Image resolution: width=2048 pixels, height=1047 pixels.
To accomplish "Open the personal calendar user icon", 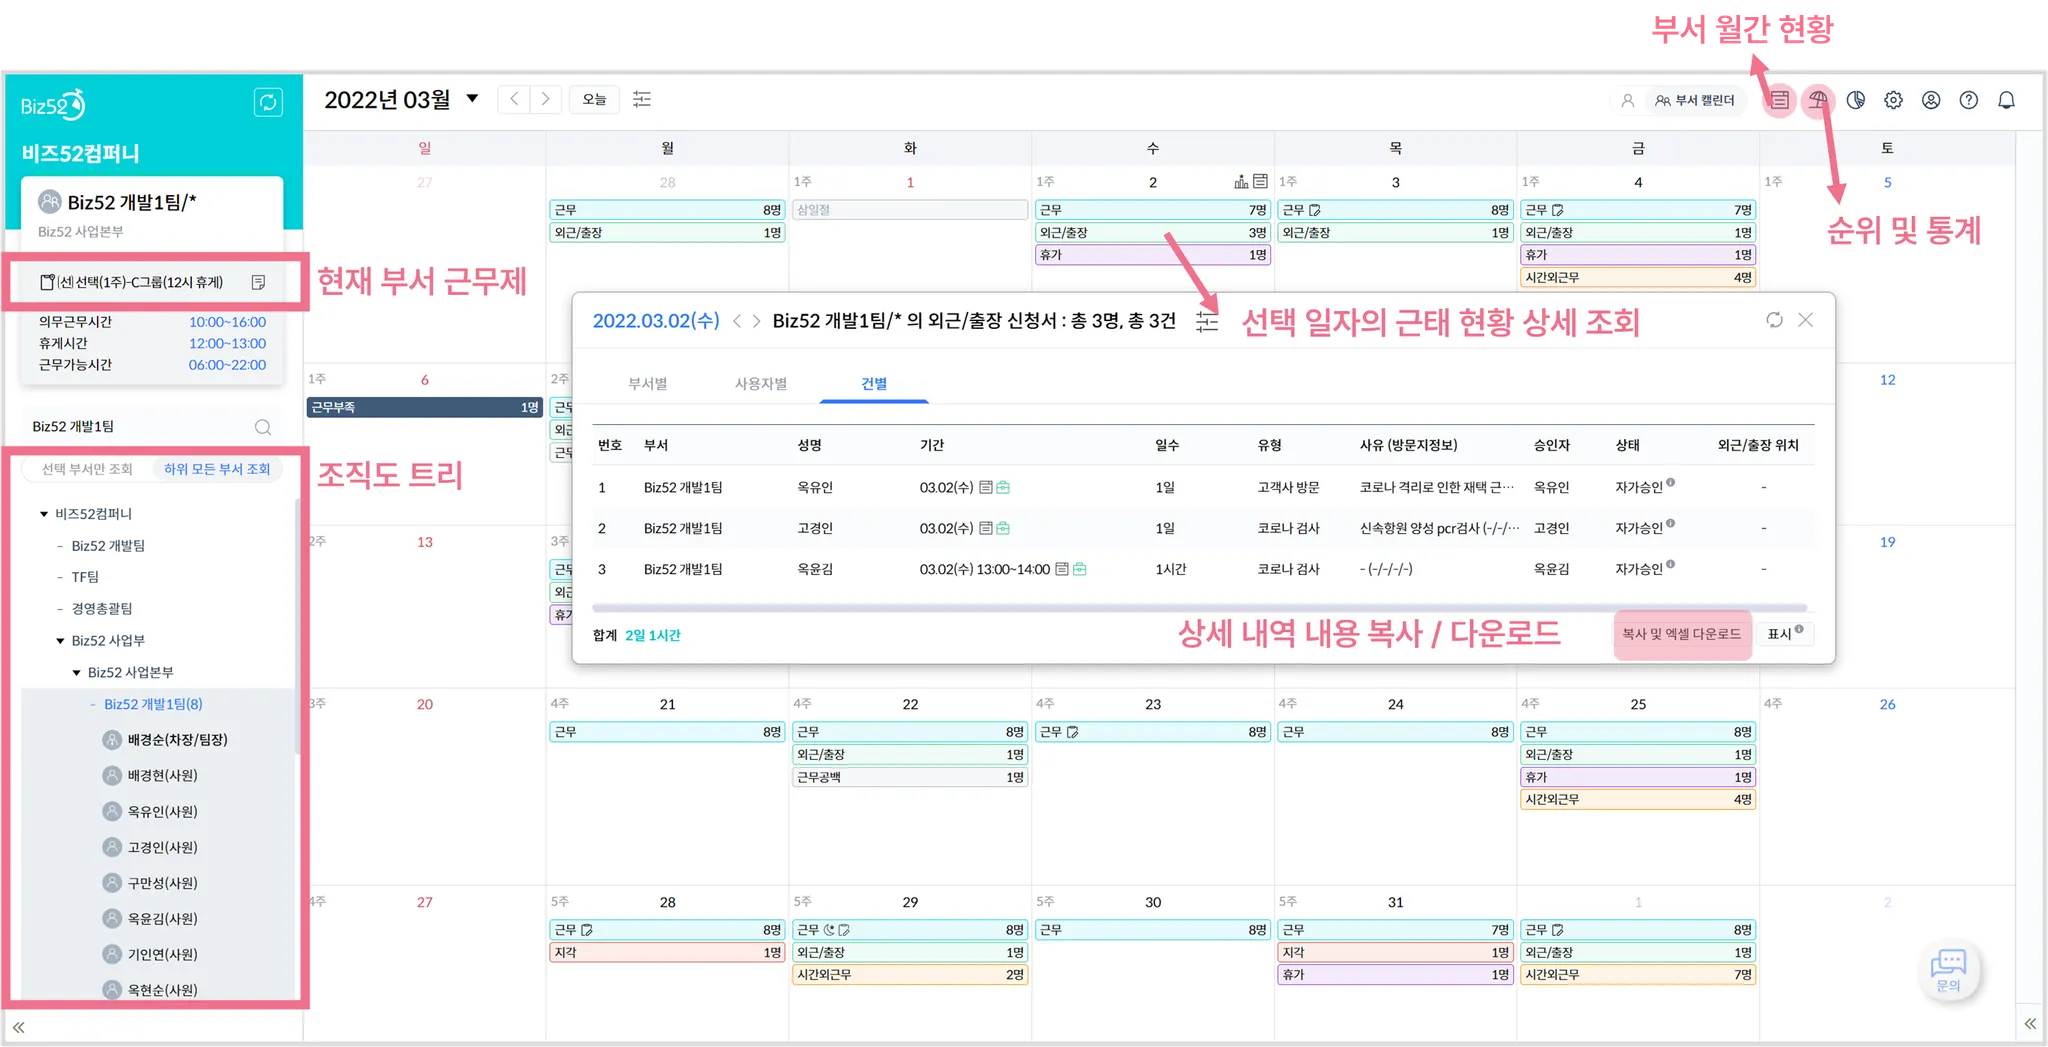I will click(x=1627, y=100).
